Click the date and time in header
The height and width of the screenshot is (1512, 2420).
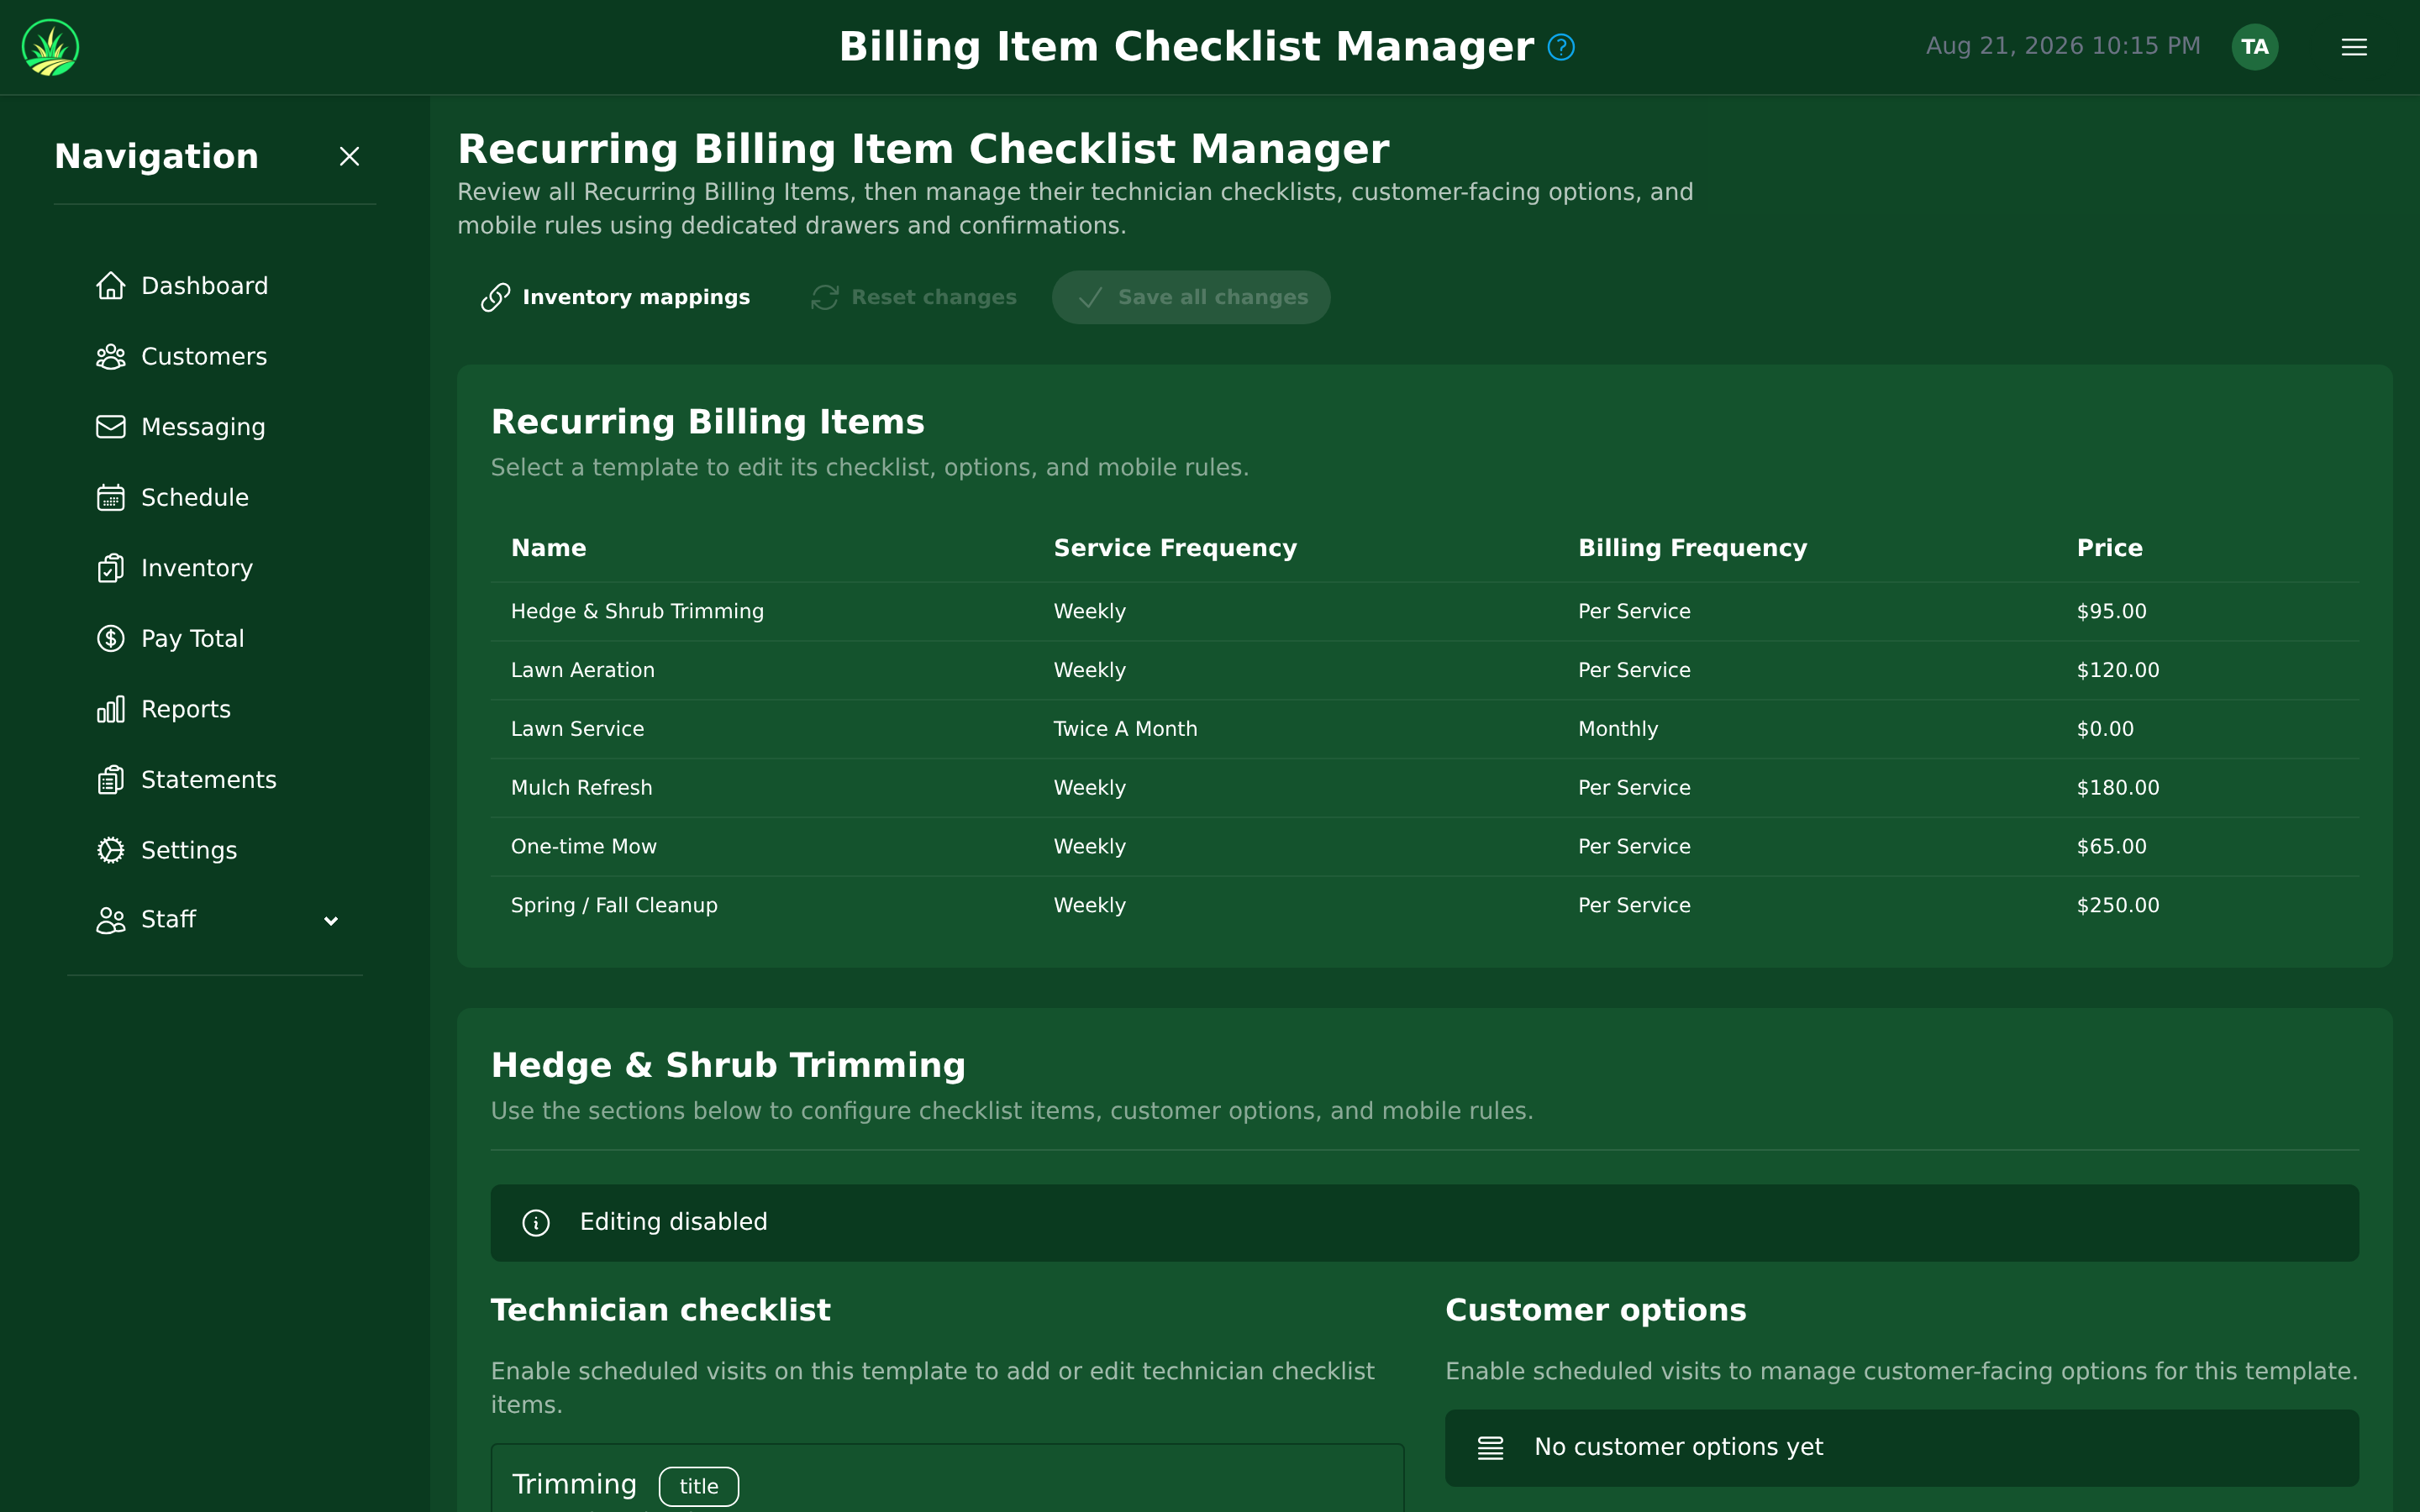coord(2063,46)
